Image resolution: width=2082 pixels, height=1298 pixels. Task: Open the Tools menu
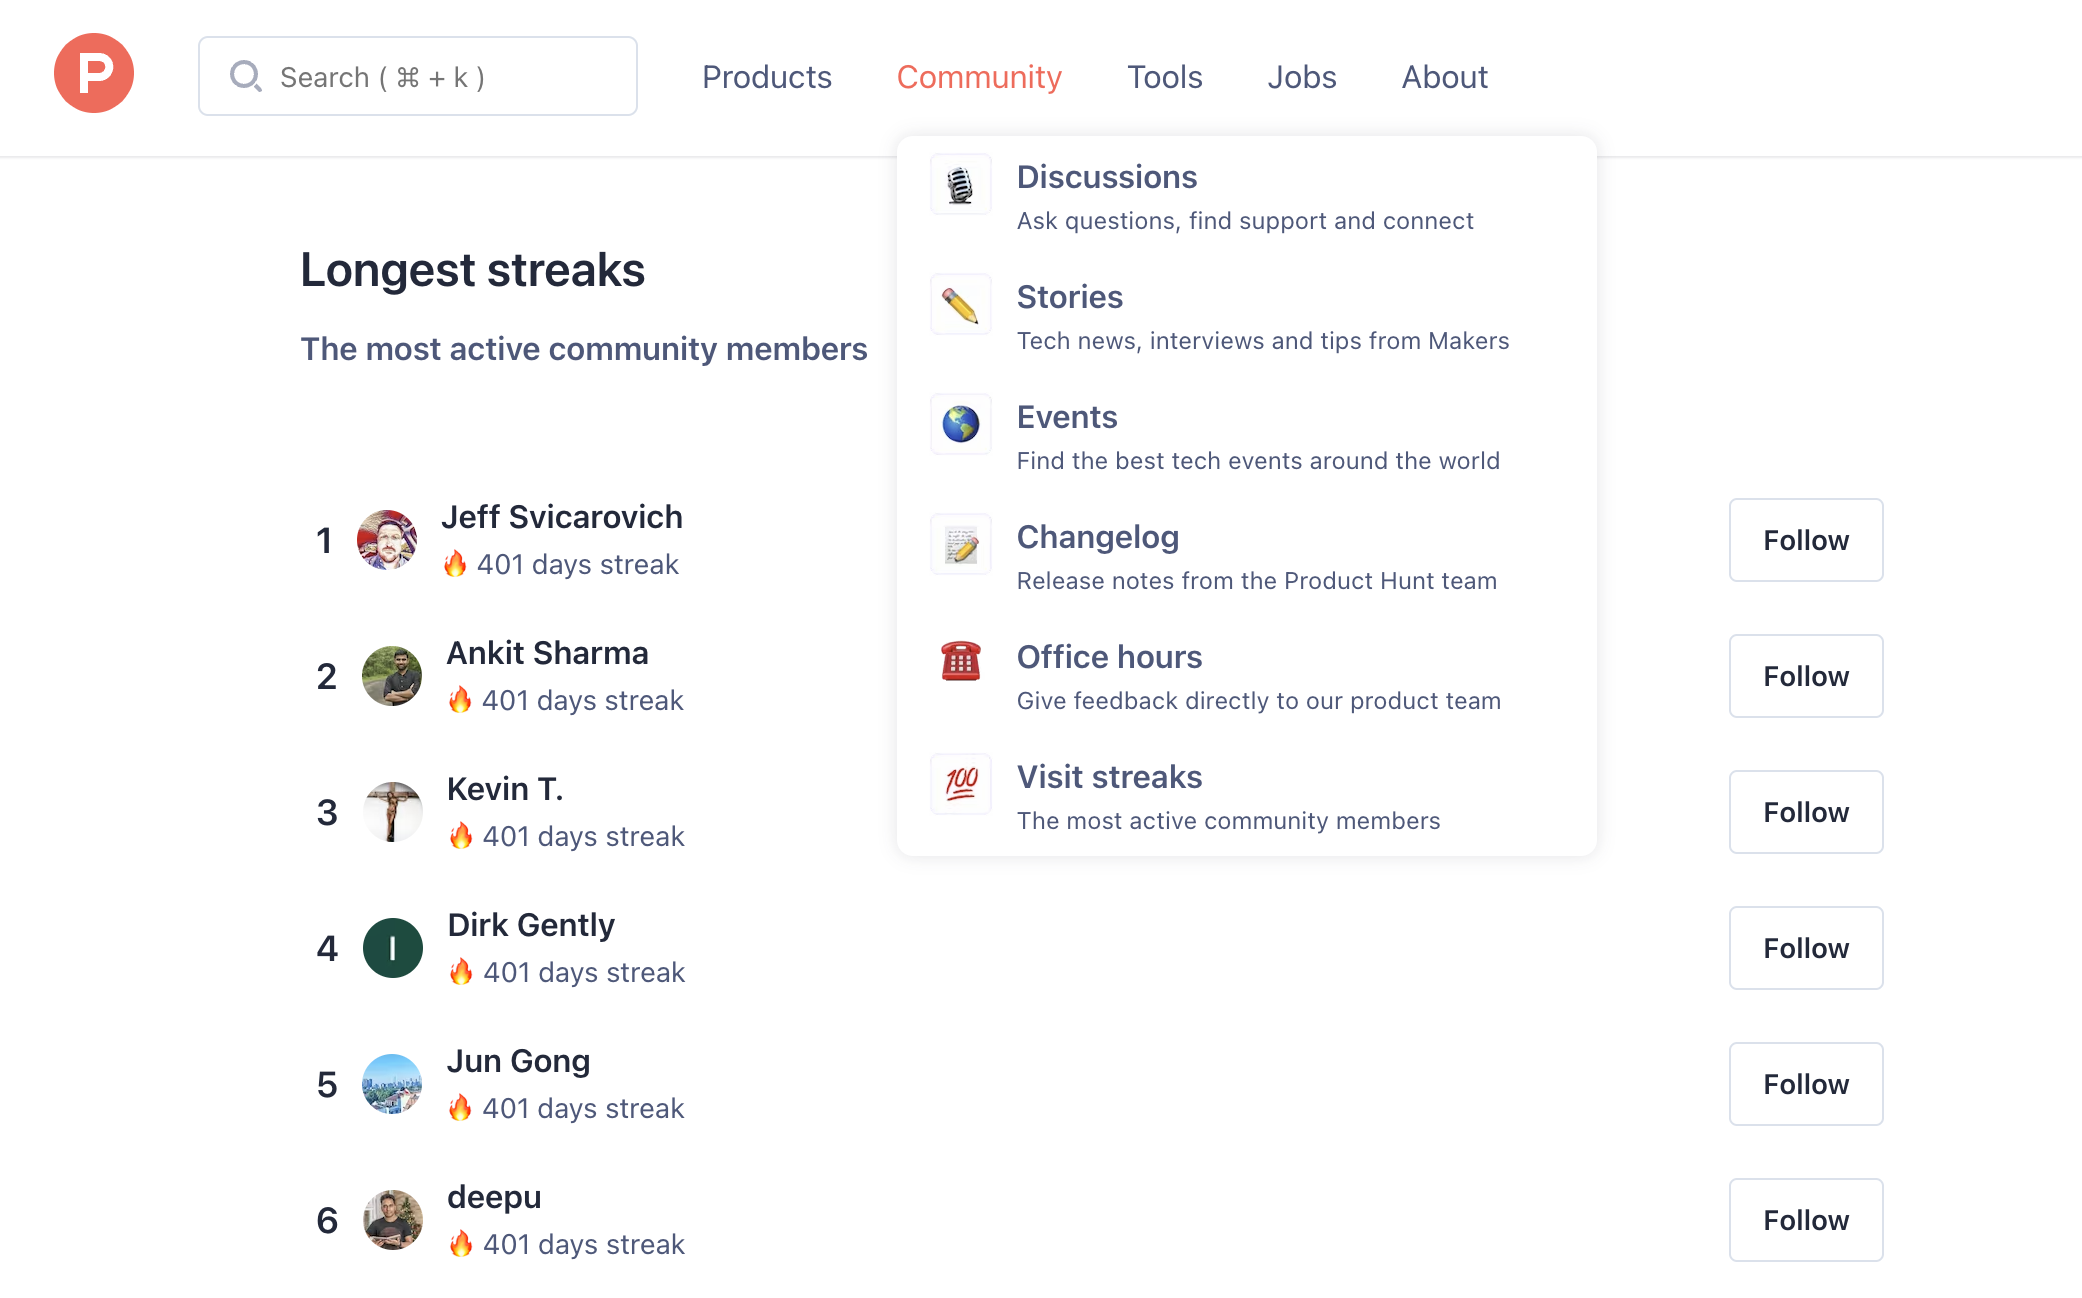1164,76
